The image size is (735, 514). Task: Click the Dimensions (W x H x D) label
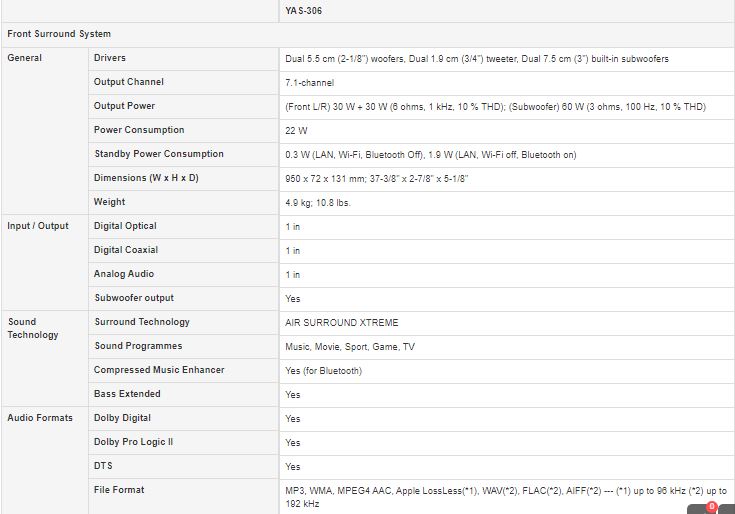coord(146,178)
